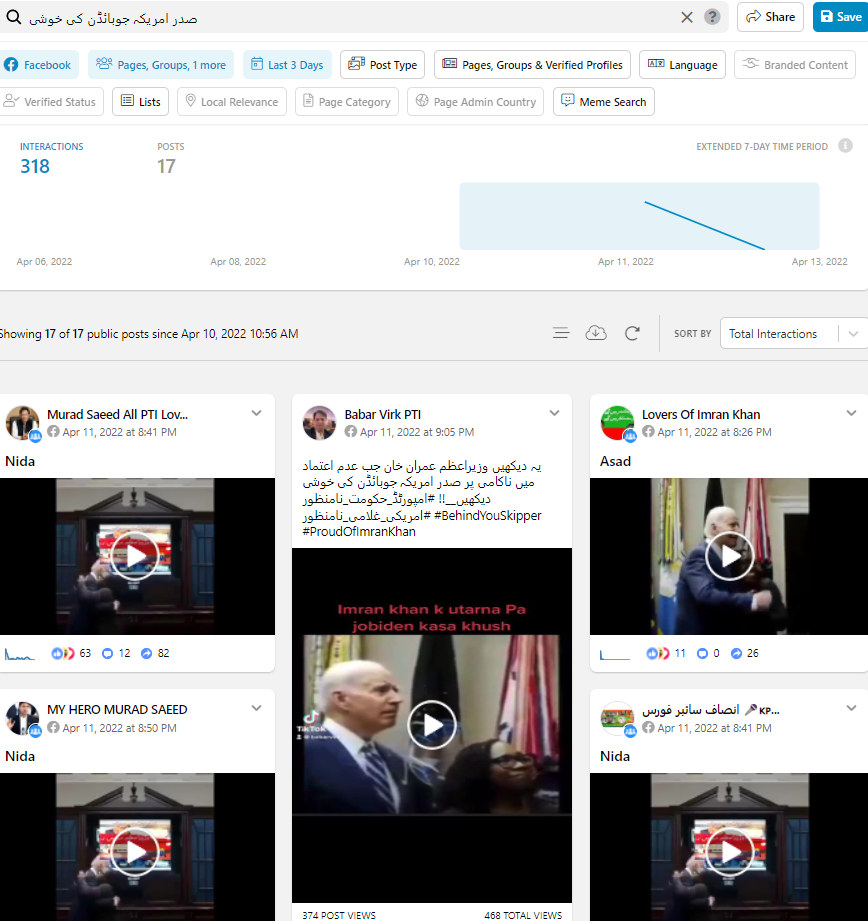This screenshot has width=868, height=921.
Task: Expand options chevron on Lovers Of Imran Khan post
Action: click(851, 413)
